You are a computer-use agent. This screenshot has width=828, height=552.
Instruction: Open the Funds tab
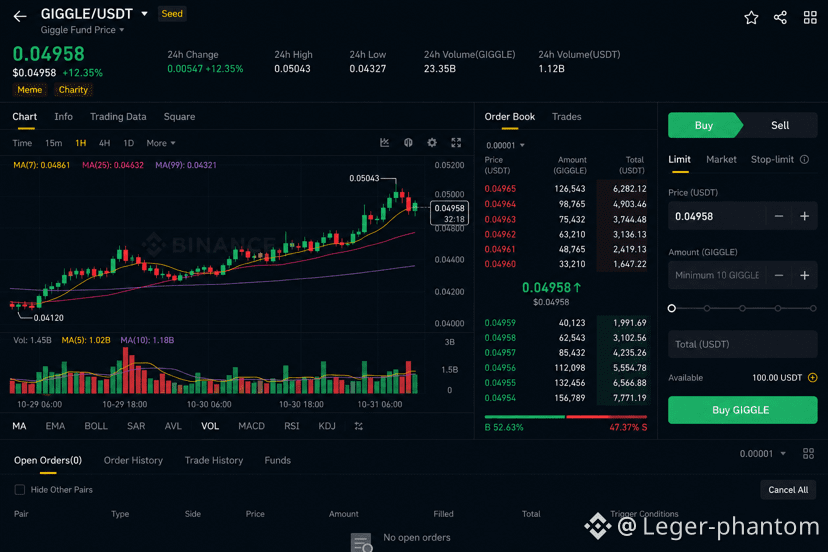[x=277, y=460]
